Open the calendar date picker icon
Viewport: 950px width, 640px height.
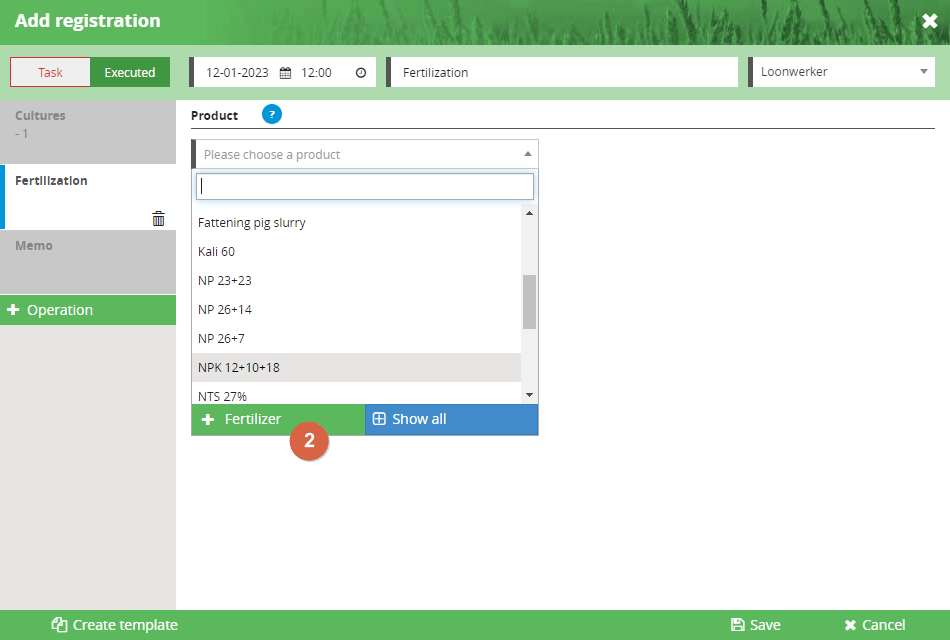point(285,73)
